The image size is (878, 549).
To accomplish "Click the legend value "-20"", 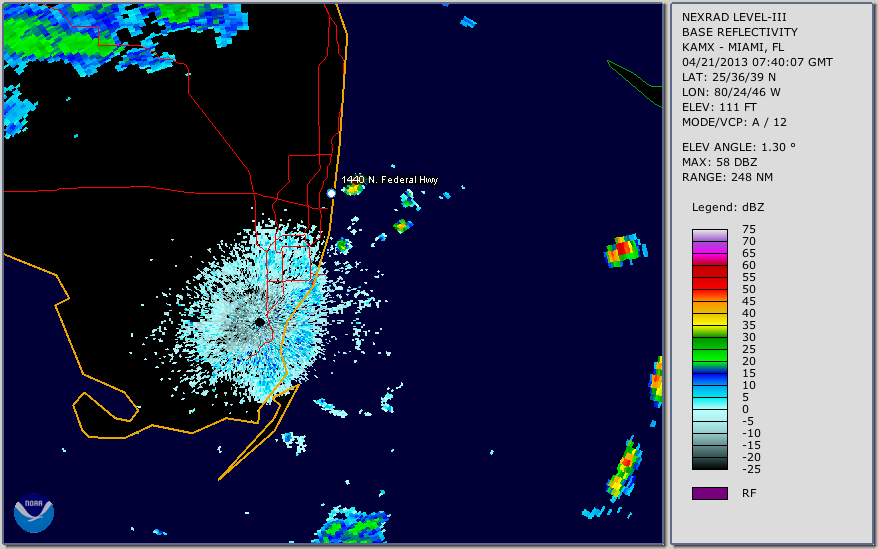I will pos(751,457).
